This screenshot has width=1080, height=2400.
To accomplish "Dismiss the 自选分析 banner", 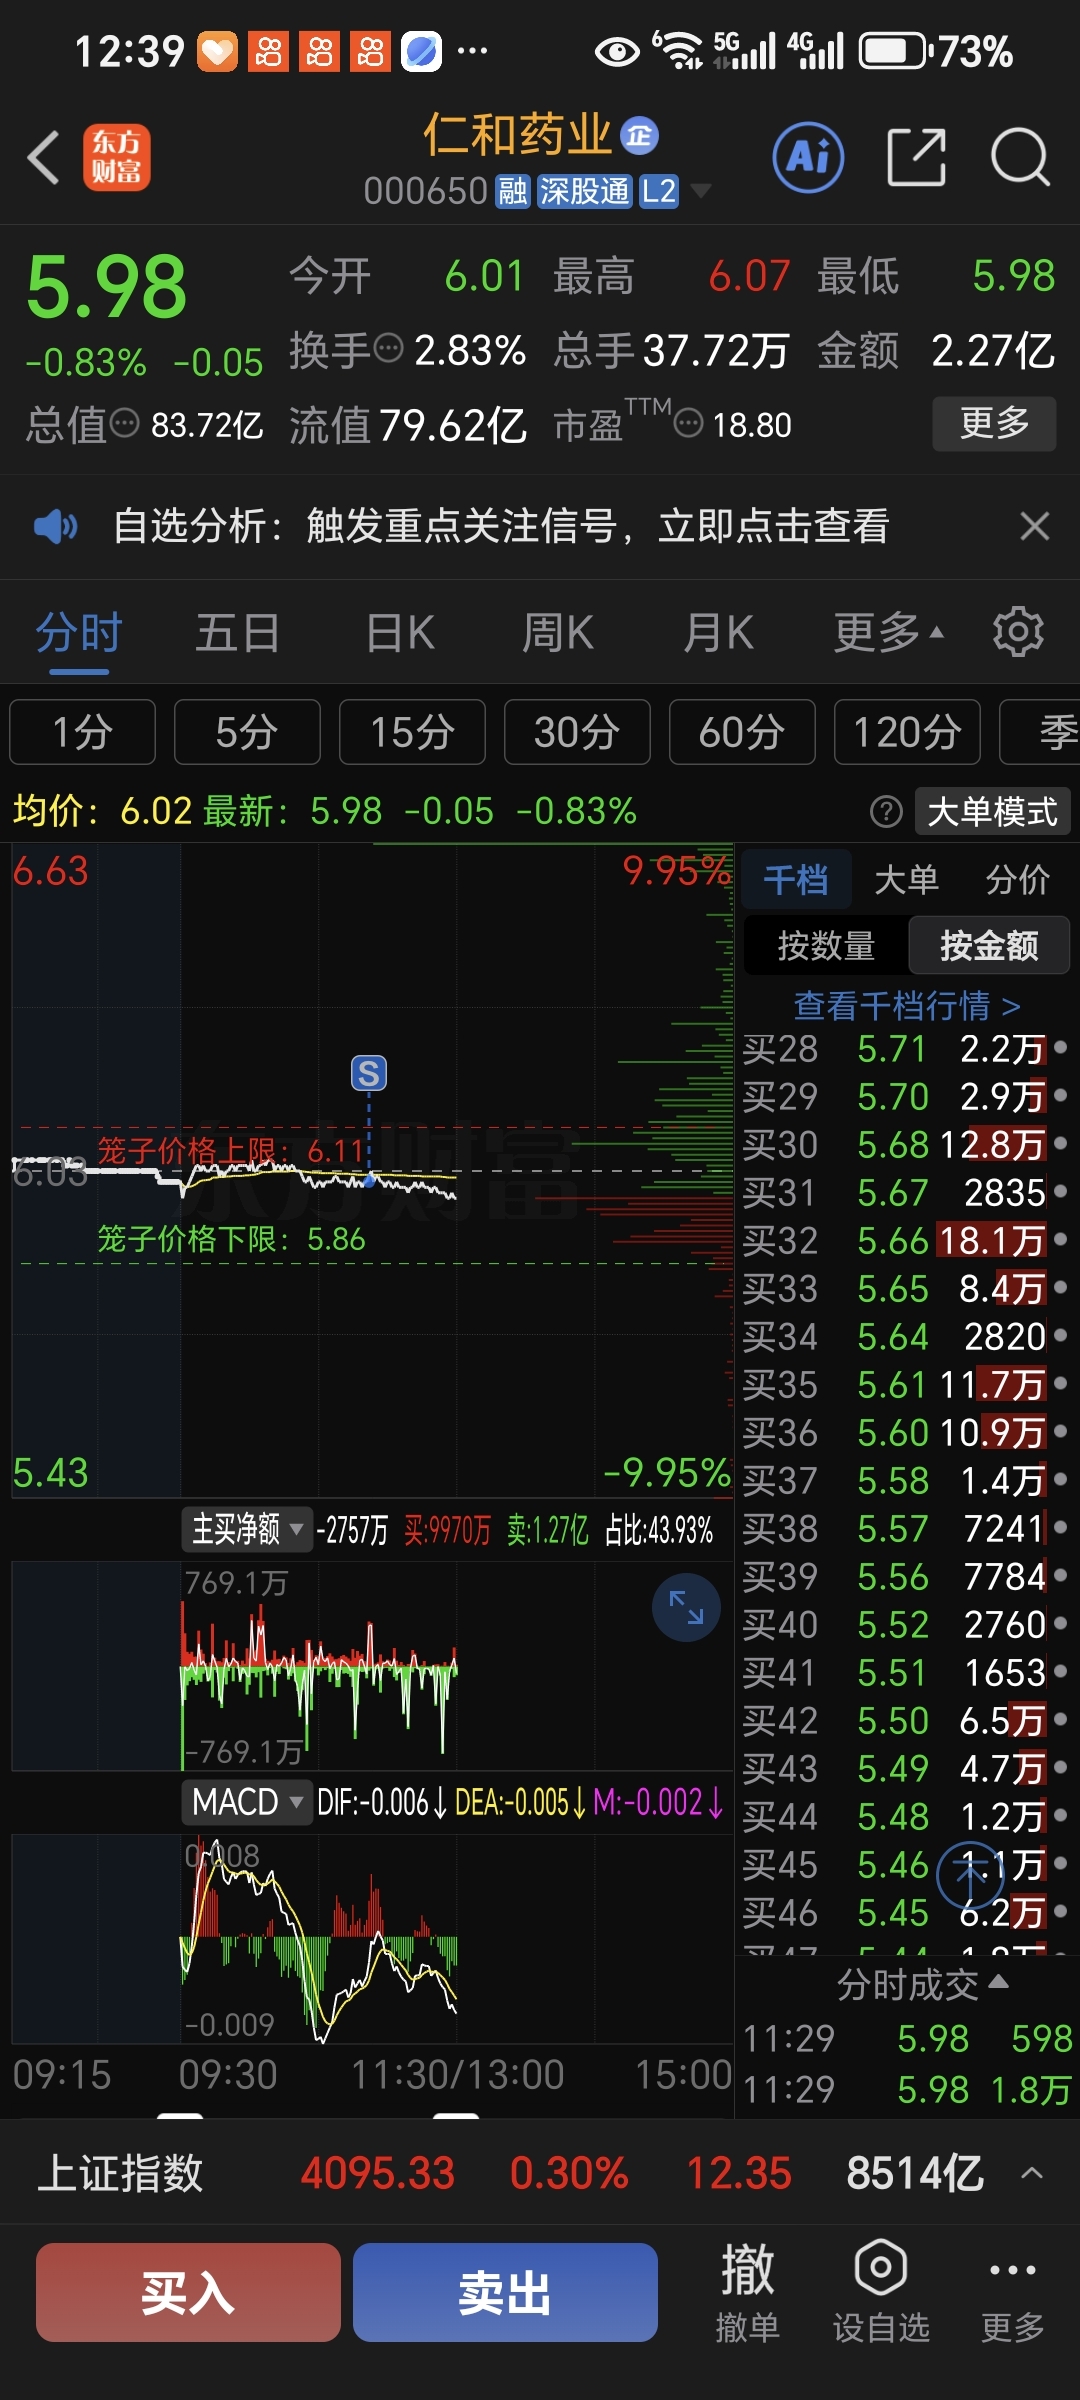I will [1034, 526].
